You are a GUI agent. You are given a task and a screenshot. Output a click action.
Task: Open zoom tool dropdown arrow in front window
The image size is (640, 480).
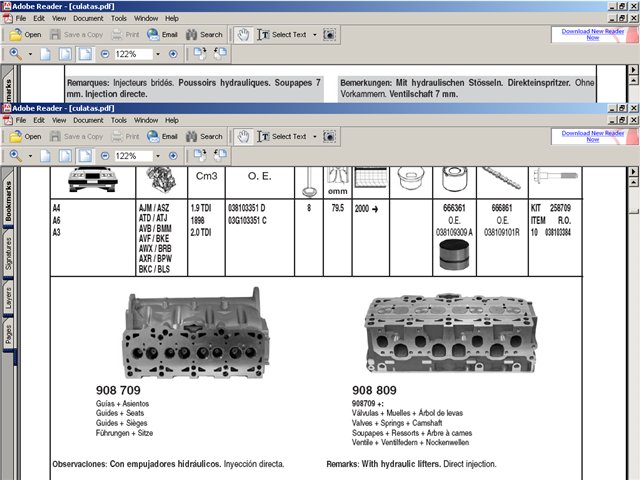(30, 156)
